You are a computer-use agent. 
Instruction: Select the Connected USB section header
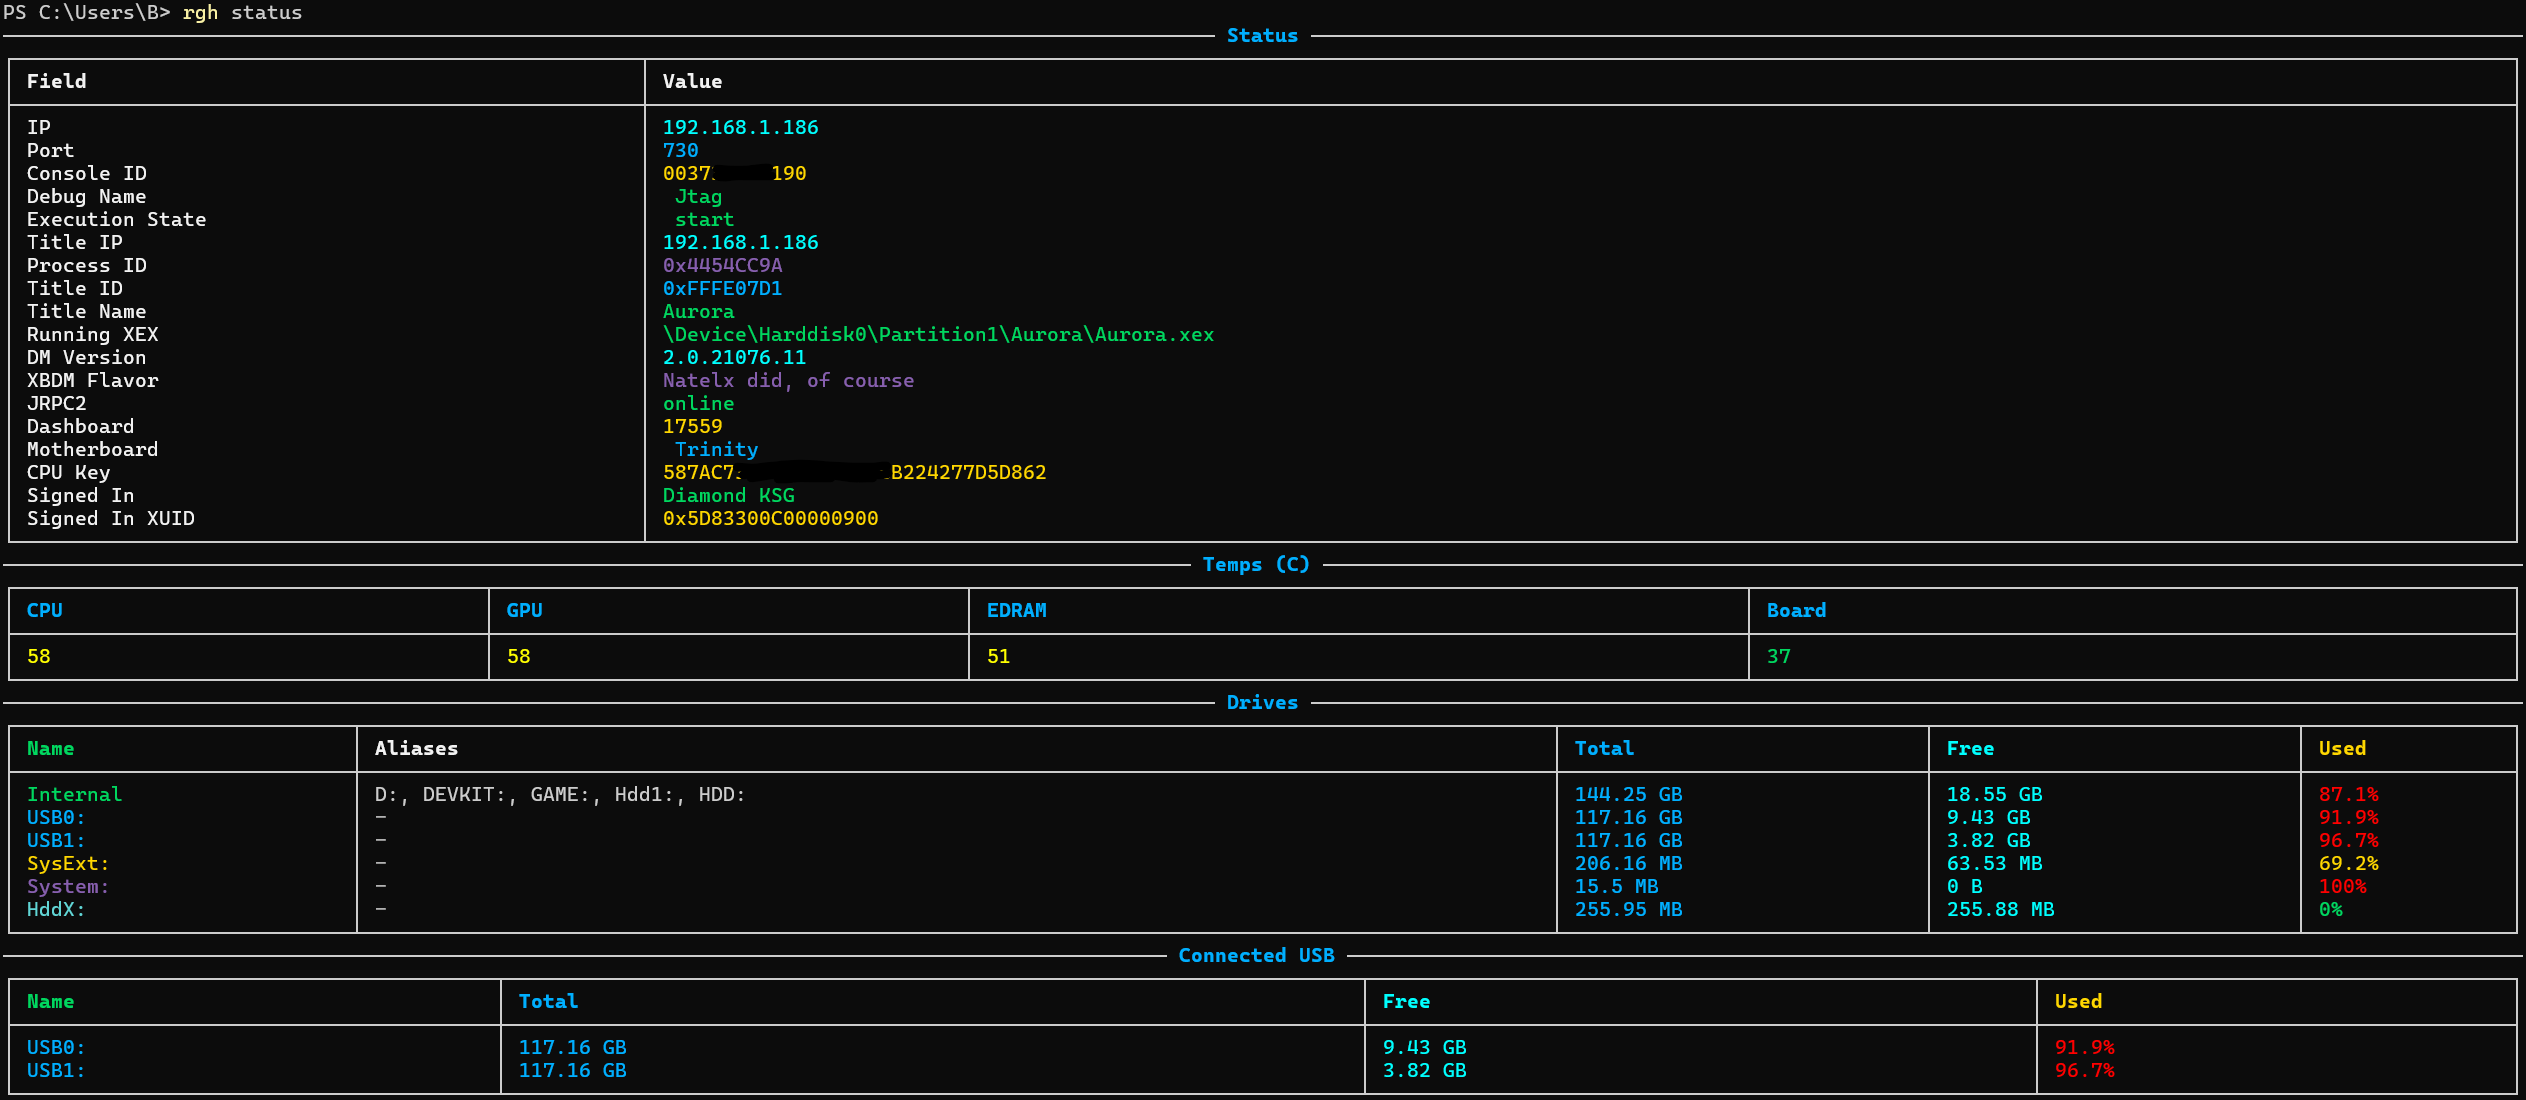coord(1256,955)
